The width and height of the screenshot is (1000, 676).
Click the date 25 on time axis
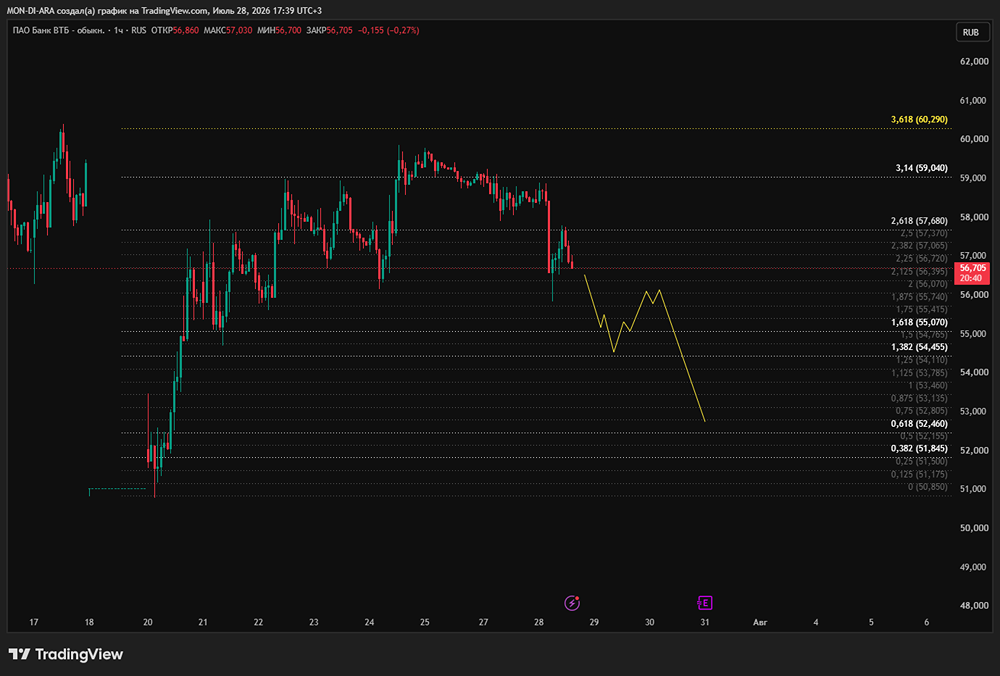425,622
